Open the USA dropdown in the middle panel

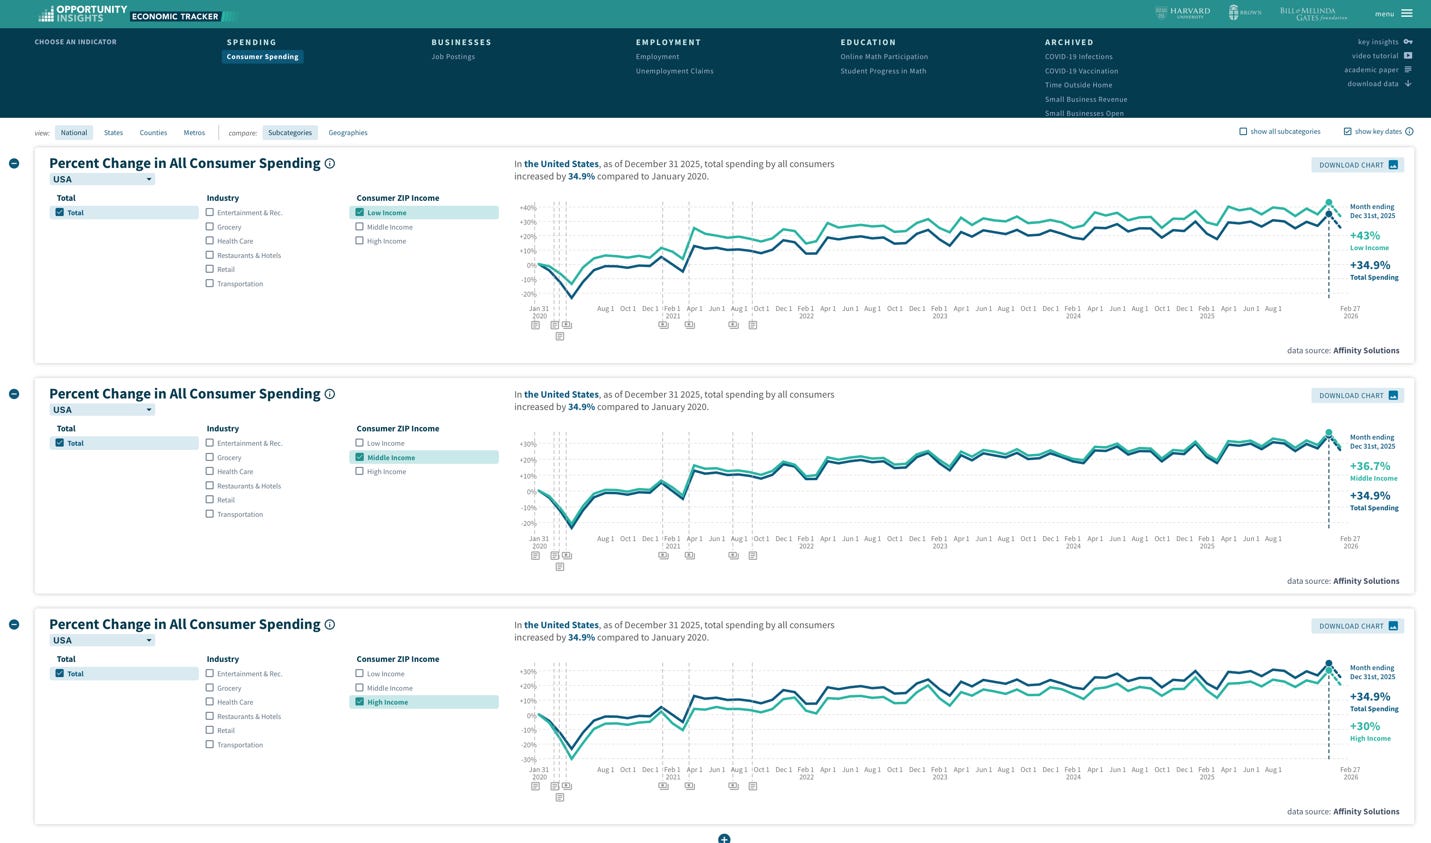(102, 410)
